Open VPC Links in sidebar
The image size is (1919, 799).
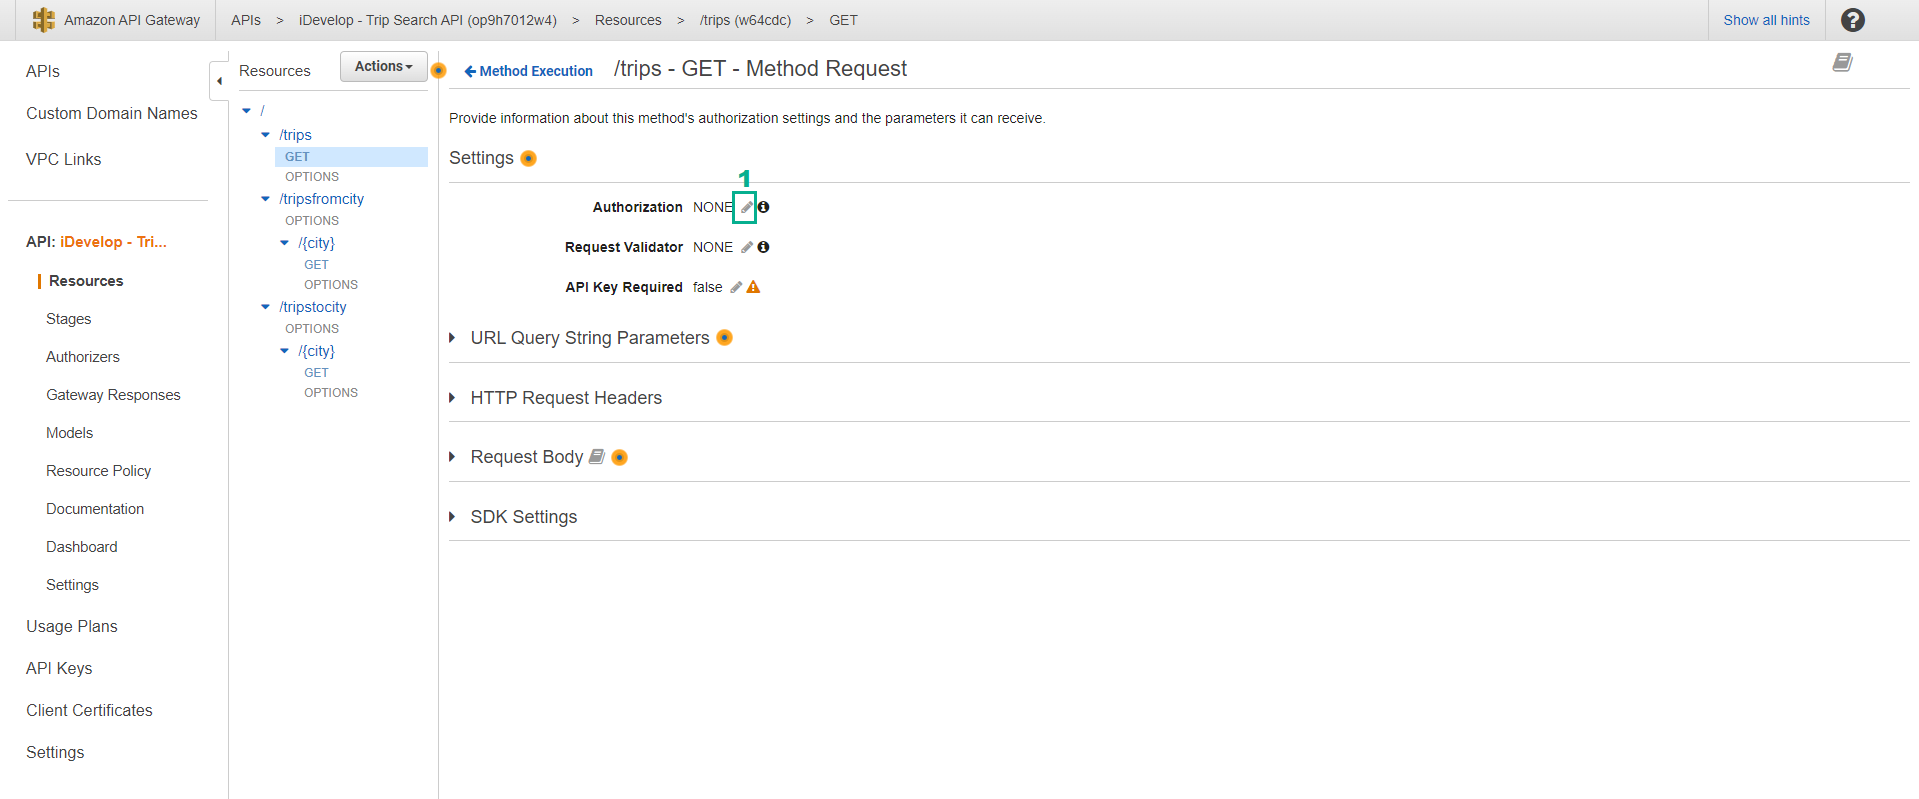click(64, 159)
